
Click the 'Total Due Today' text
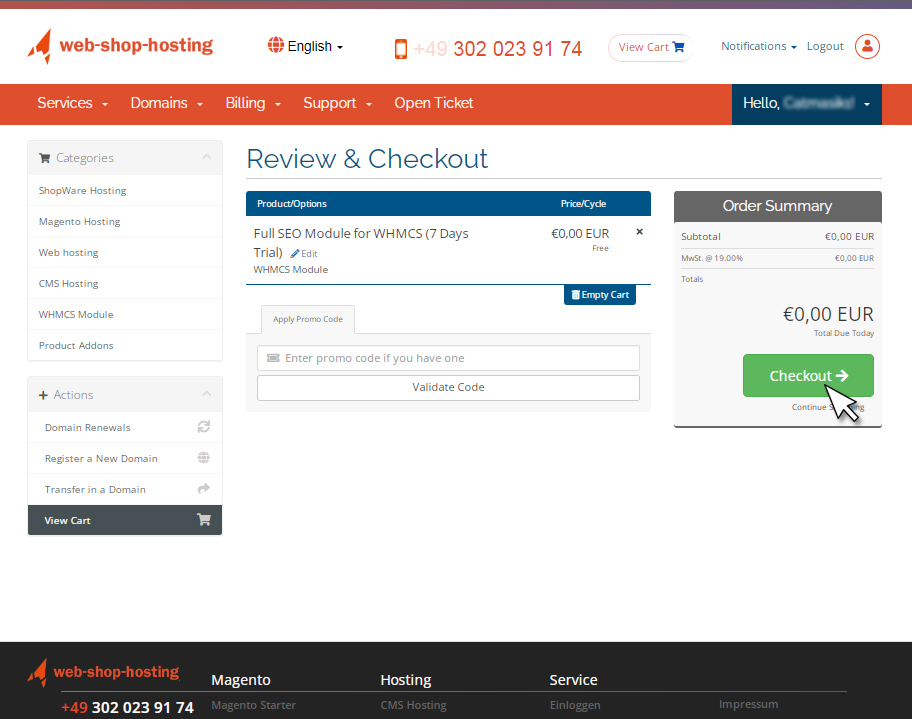pyautogui.click(x=843, y=333)
